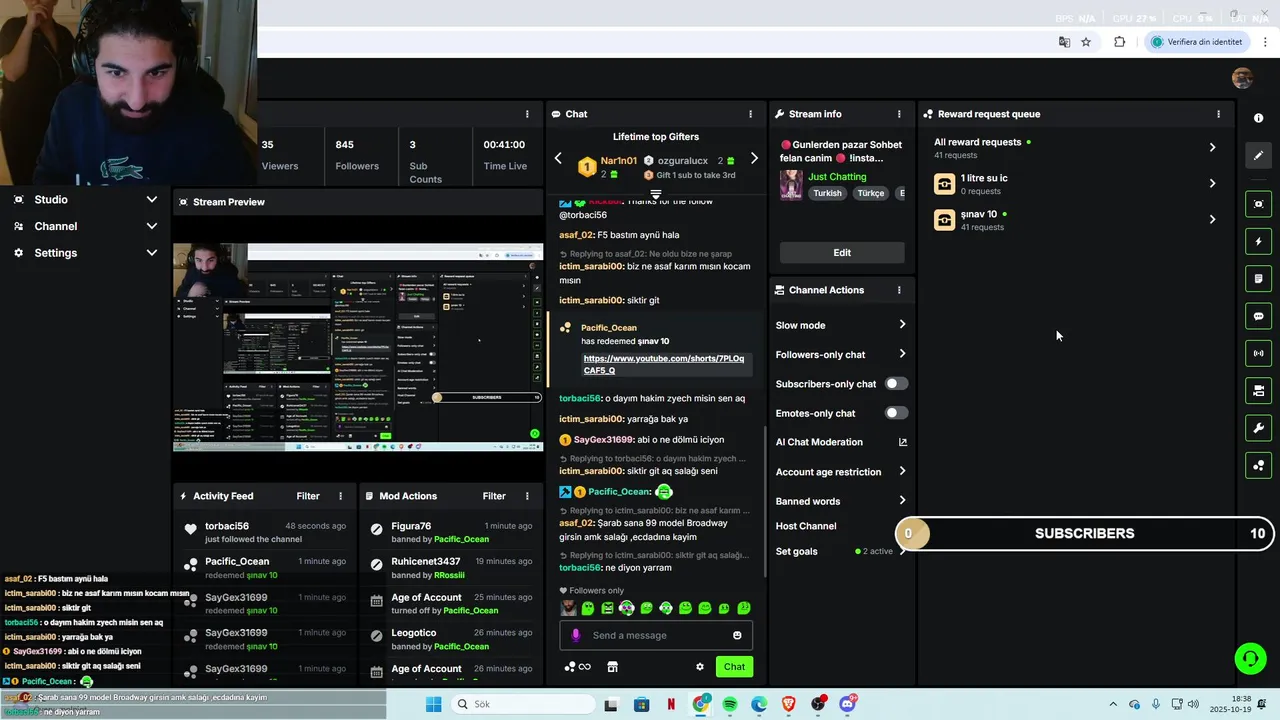
Task: Click Subscribers goal progress bar
Action: (x=1087, y=534)
